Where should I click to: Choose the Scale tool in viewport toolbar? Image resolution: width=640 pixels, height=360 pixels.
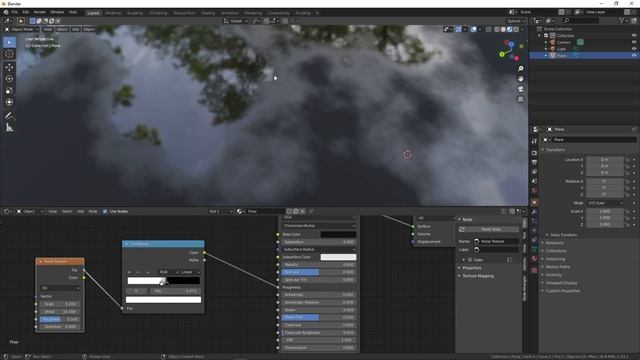[9, 91]
